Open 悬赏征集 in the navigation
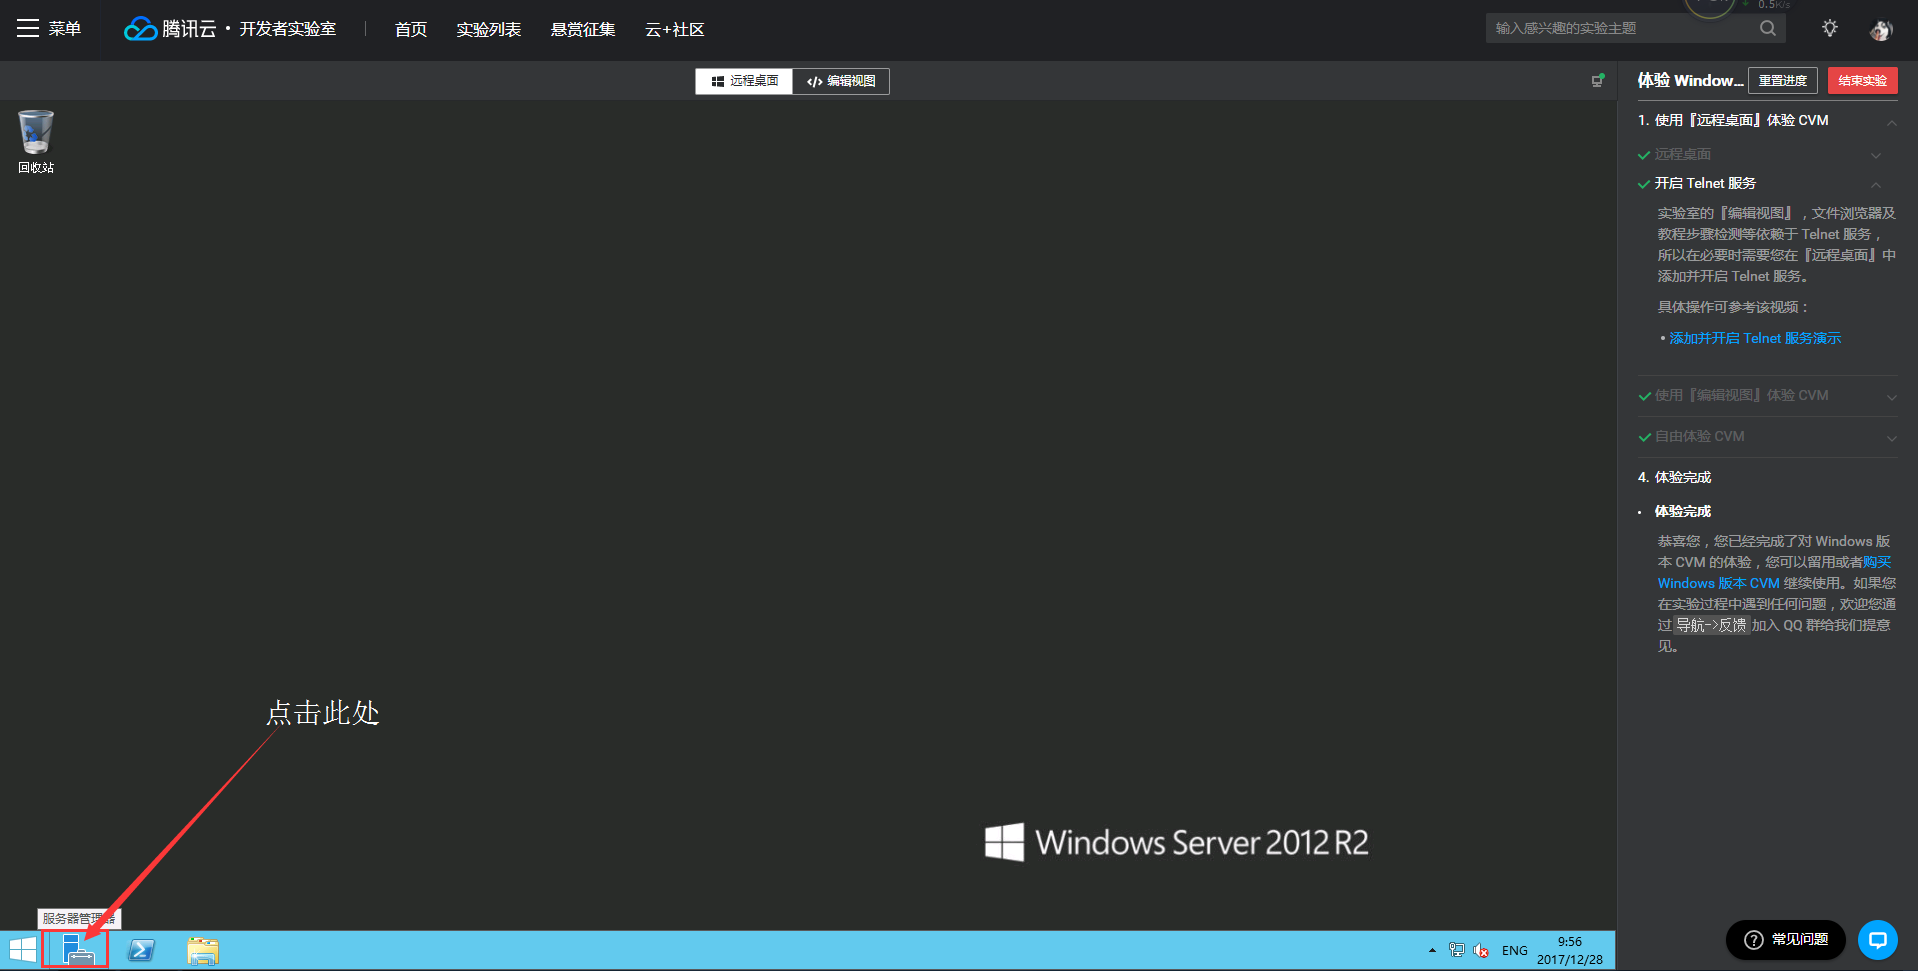Viewport: 1918px width, 971px height. [583, 29]
